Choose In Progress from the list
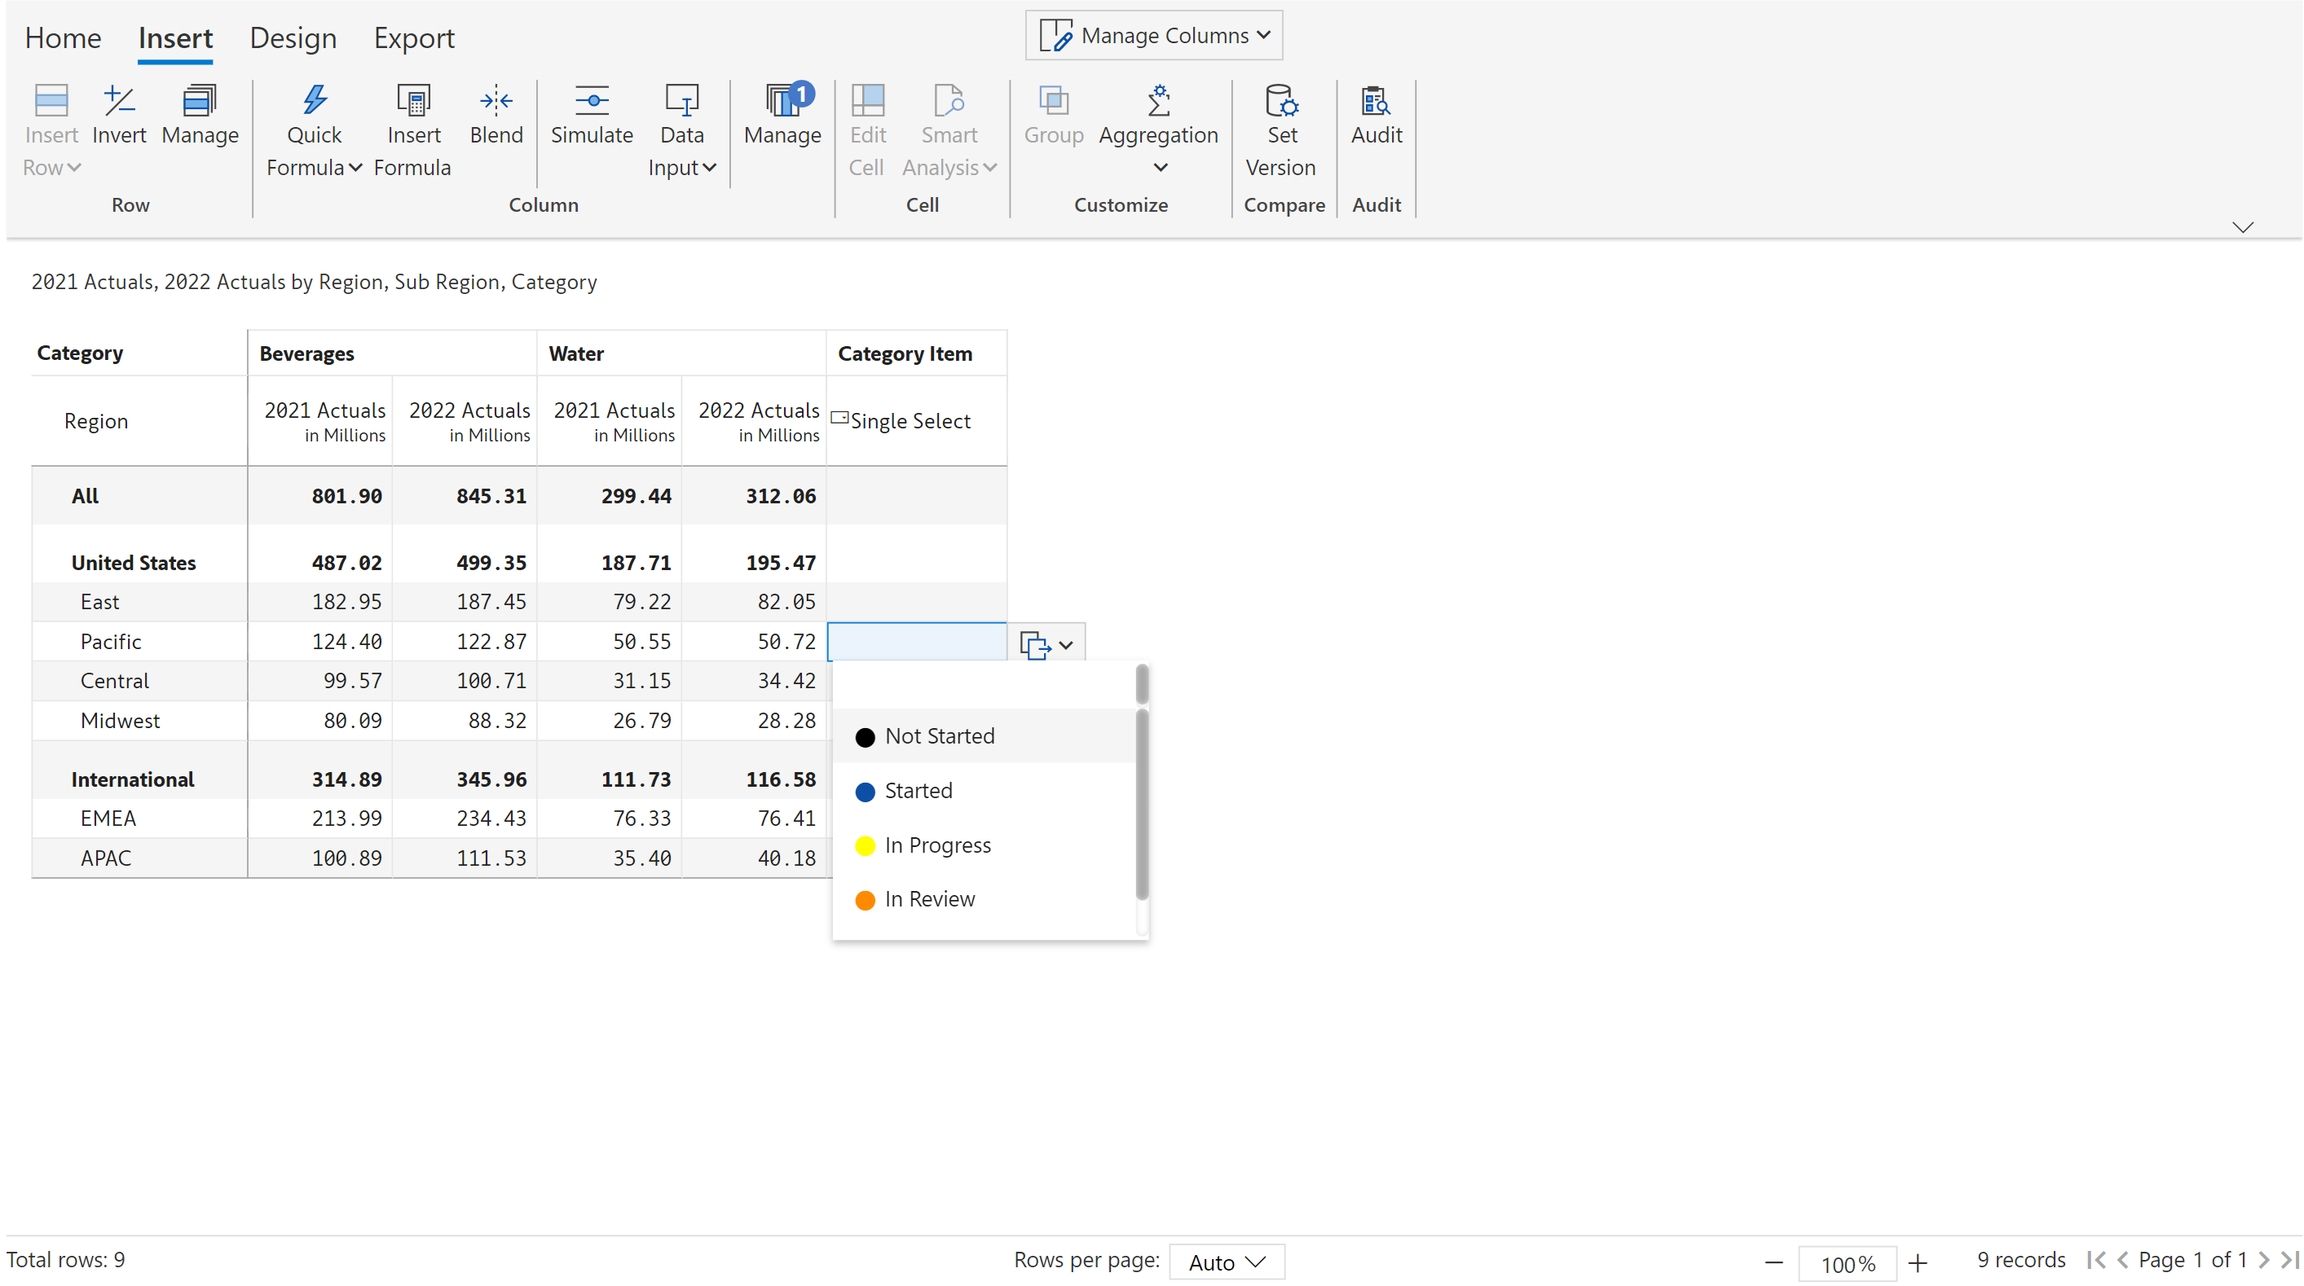The width and height of the screenshot is (2304, 1286). 937,846
